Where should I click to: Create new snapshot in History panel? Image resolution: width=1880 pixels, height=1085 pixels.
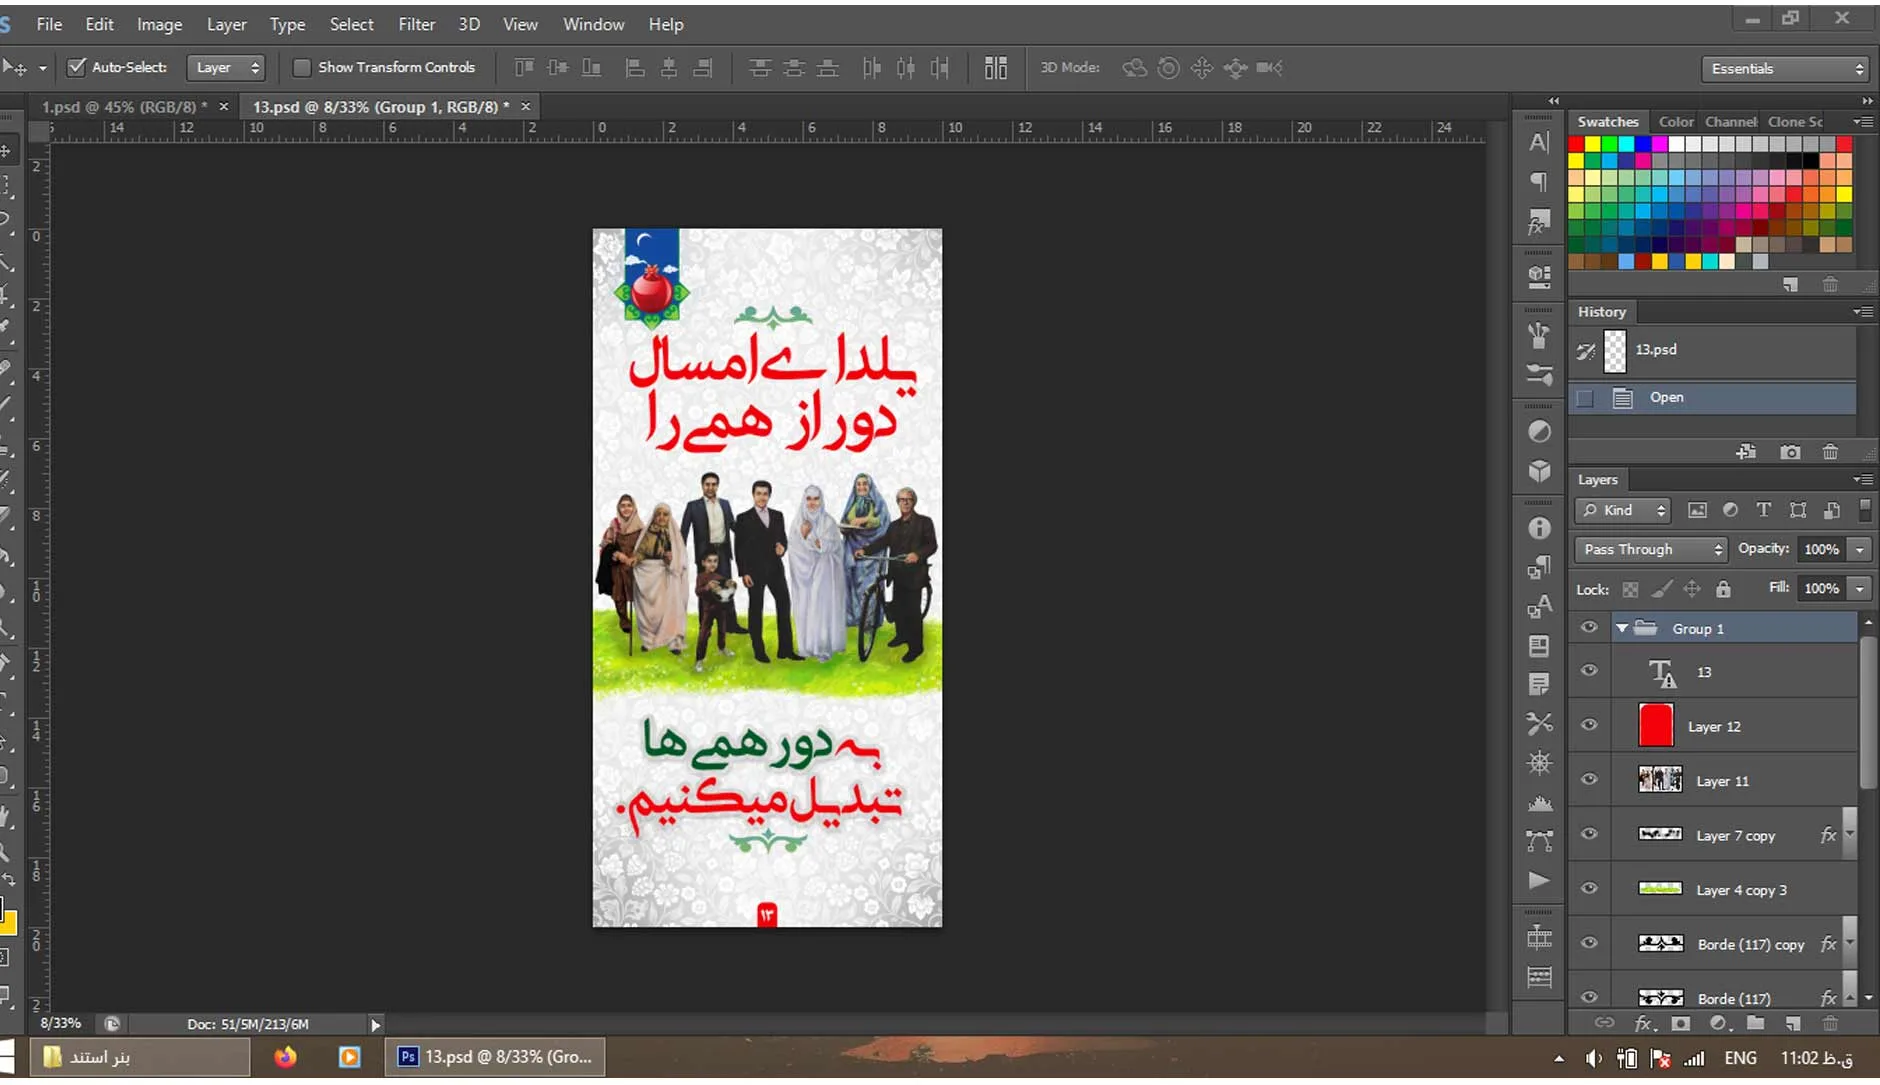click(x=1790, y=452)
